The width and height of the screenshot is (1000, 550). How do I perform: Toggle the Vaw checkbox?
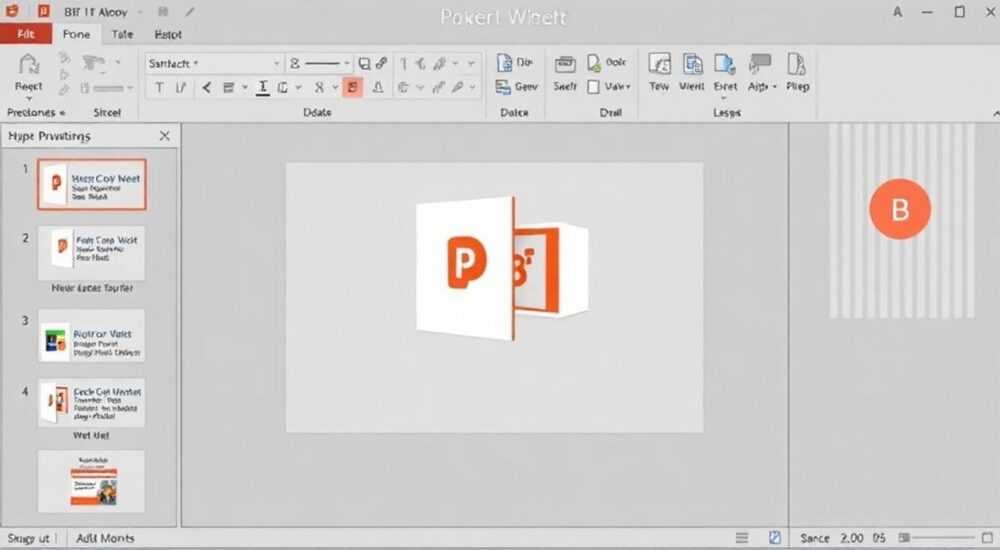(x=593, y=87)
